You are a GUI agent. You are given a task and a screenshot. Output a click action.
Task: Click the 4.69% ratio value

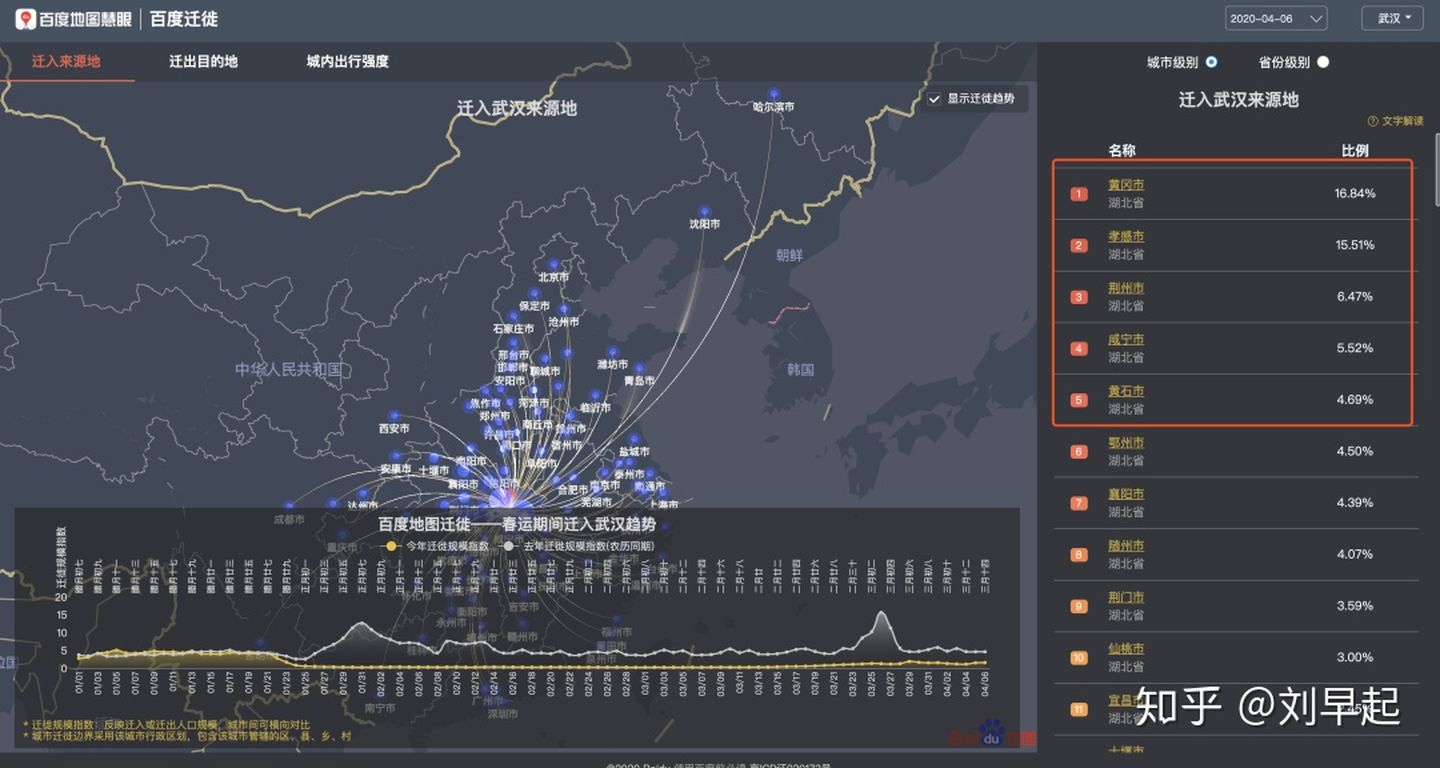click(1355, 400)
